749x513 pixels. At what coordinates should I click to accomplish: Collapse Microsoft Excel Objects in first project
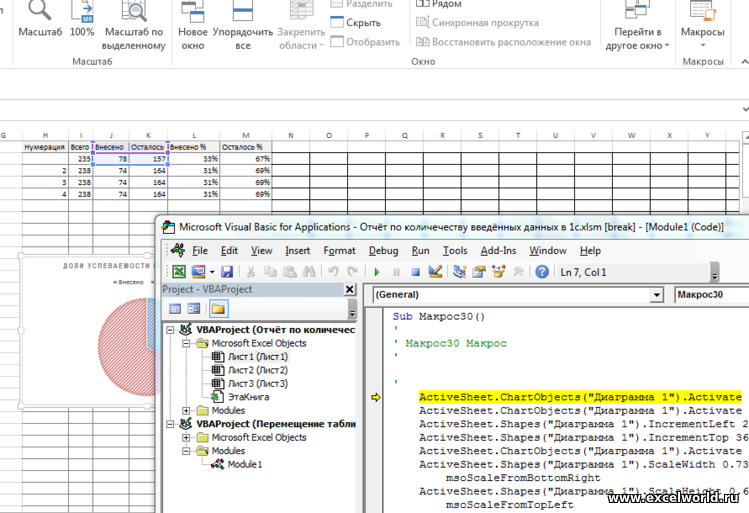tap(186, 343)
